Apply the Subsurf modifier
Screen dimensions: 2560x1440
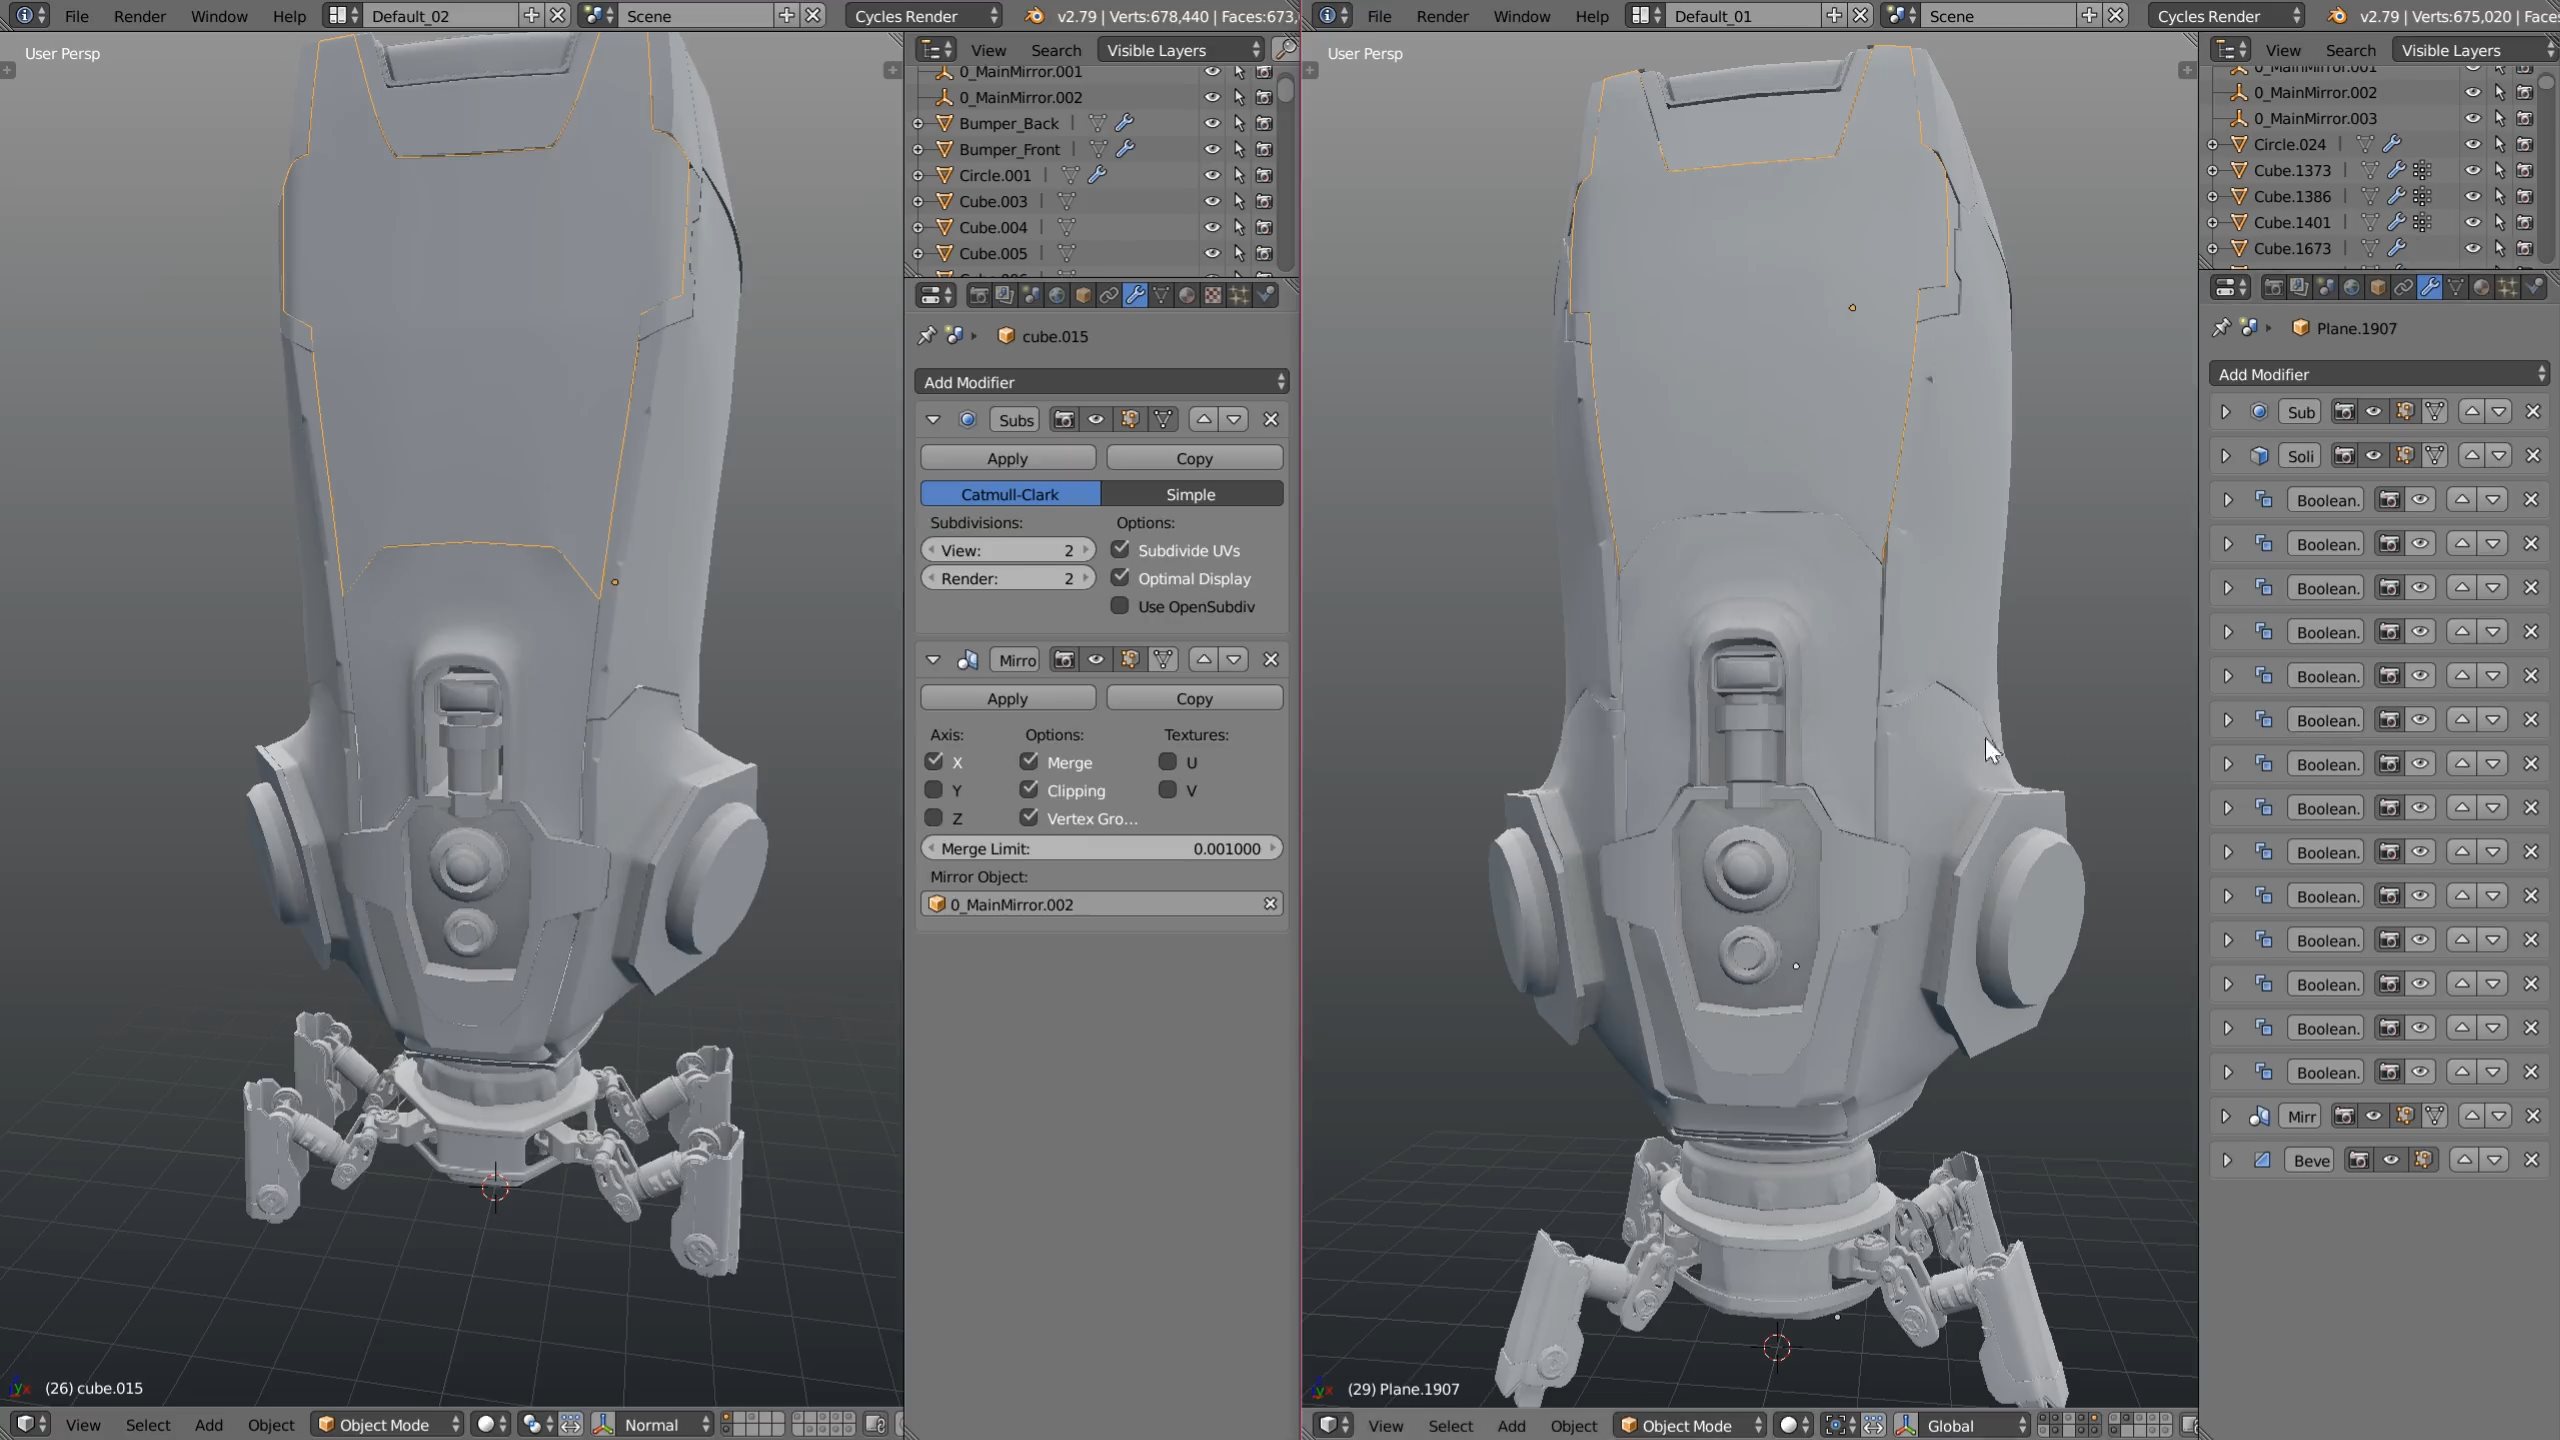pyautogui.click(x=1007, y=458)
